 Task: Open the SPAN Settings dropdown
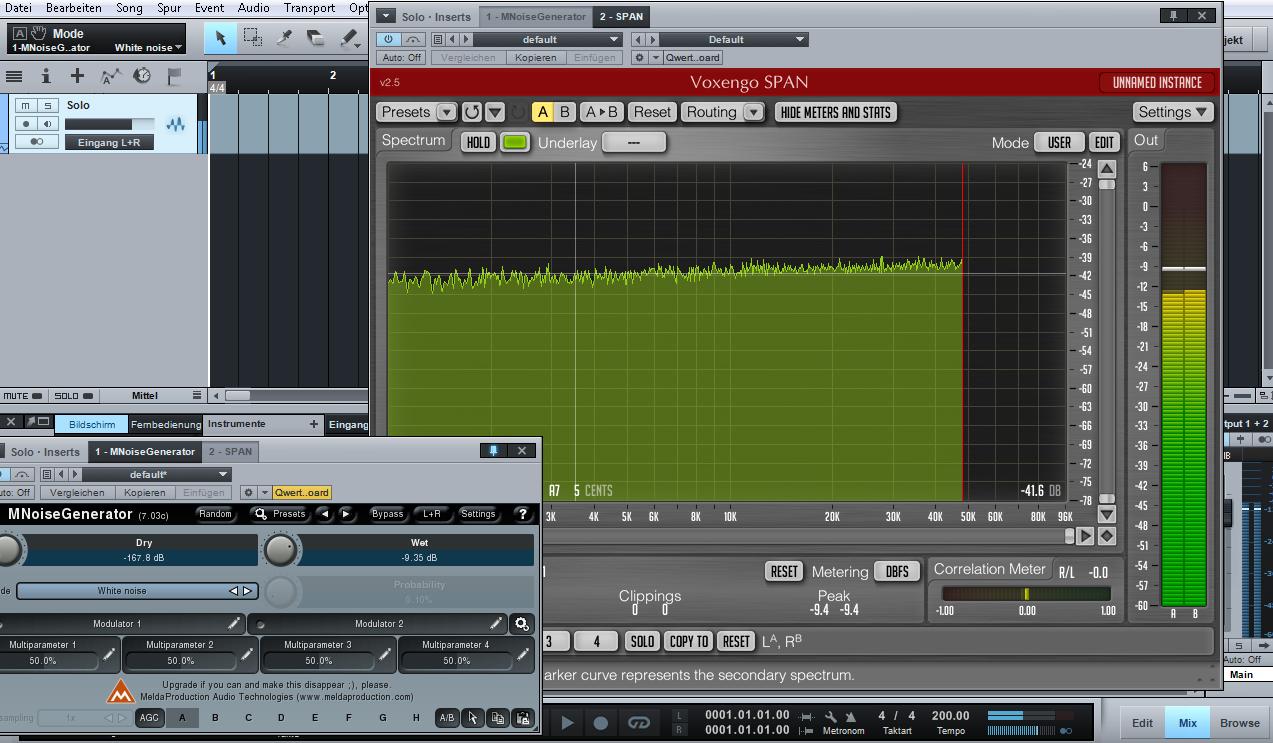point(1173,112)
